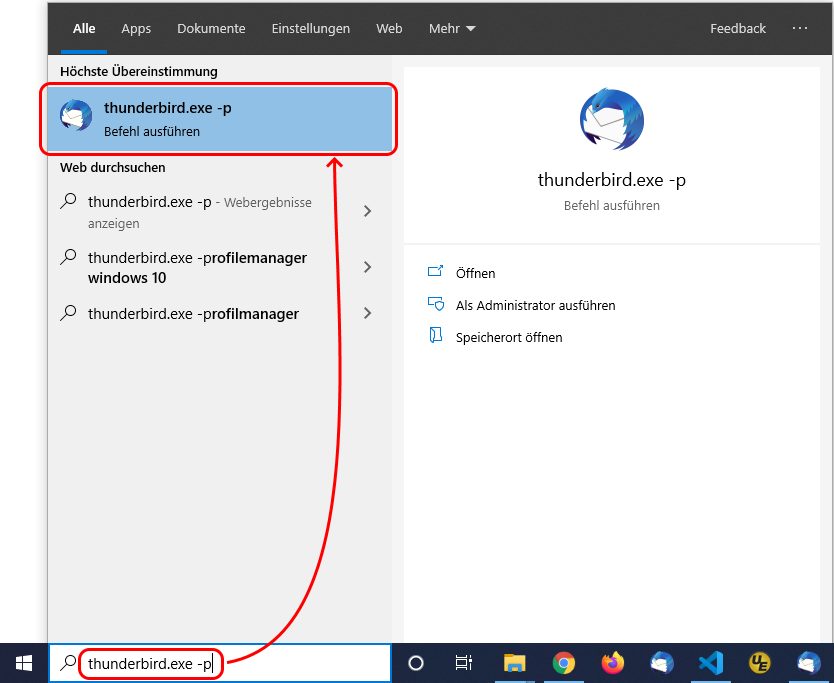Launch File Explorer from the taskbar
The width and height of the screenshot is (834, 683).
click(514, 663)
